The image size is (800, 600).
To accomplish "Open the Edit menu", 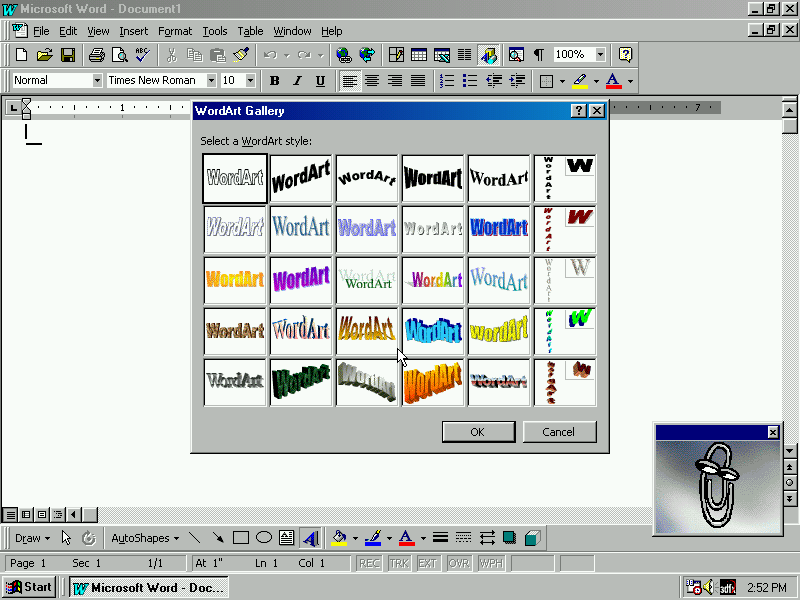I will tap(68, 31).
